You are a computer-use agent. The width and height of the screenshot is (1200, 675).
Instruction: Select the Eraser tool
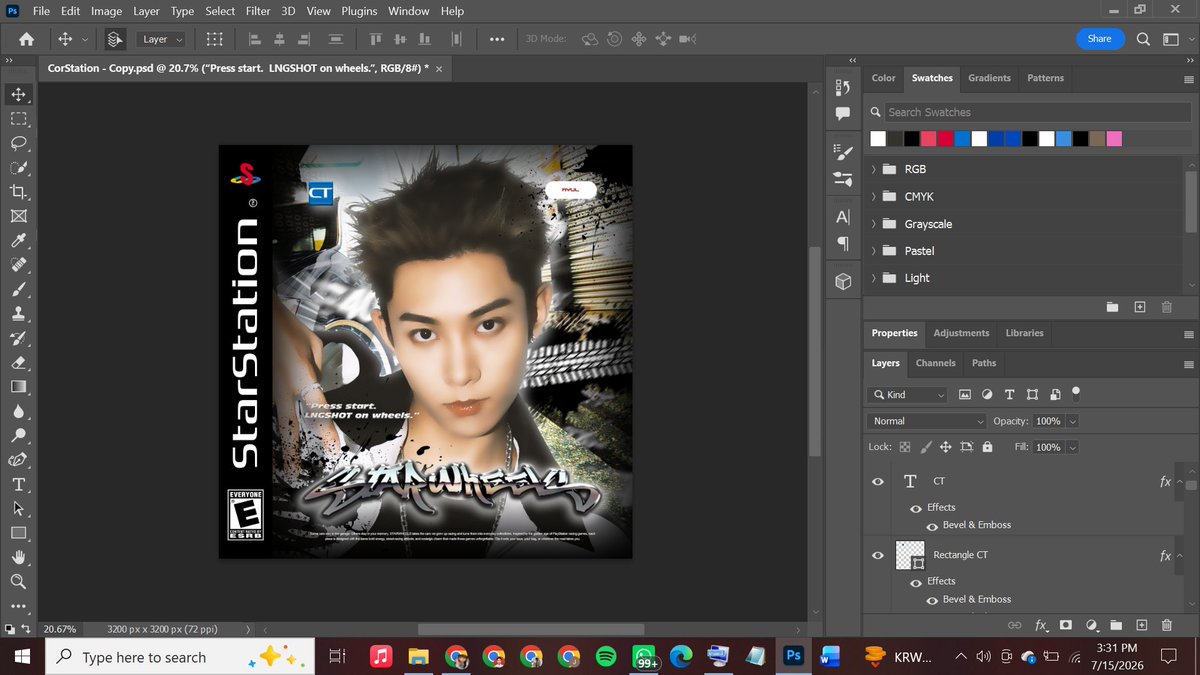point(18,362)
